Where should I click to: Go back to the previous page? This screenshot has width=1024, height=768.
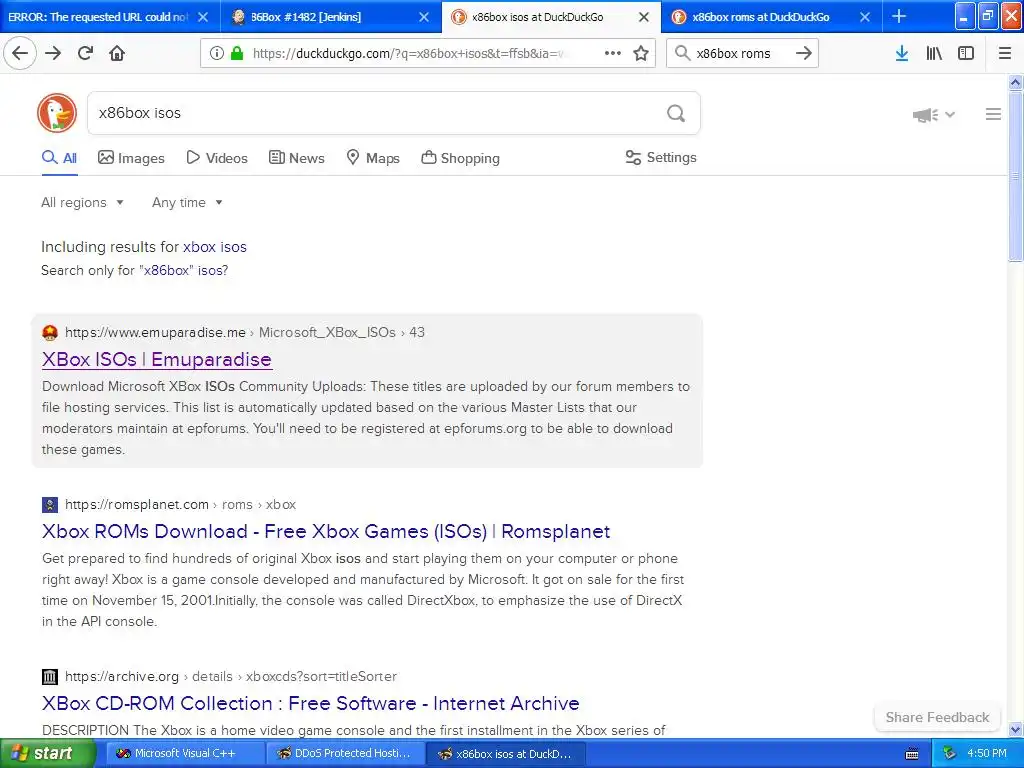[x=20, y=53]
